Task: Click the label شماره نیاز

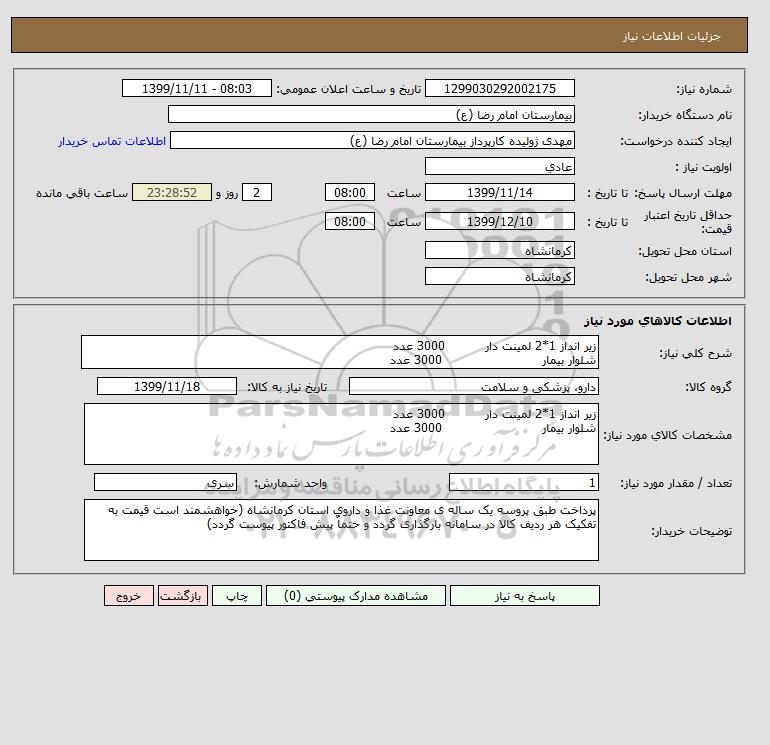Action: point(704,89)
